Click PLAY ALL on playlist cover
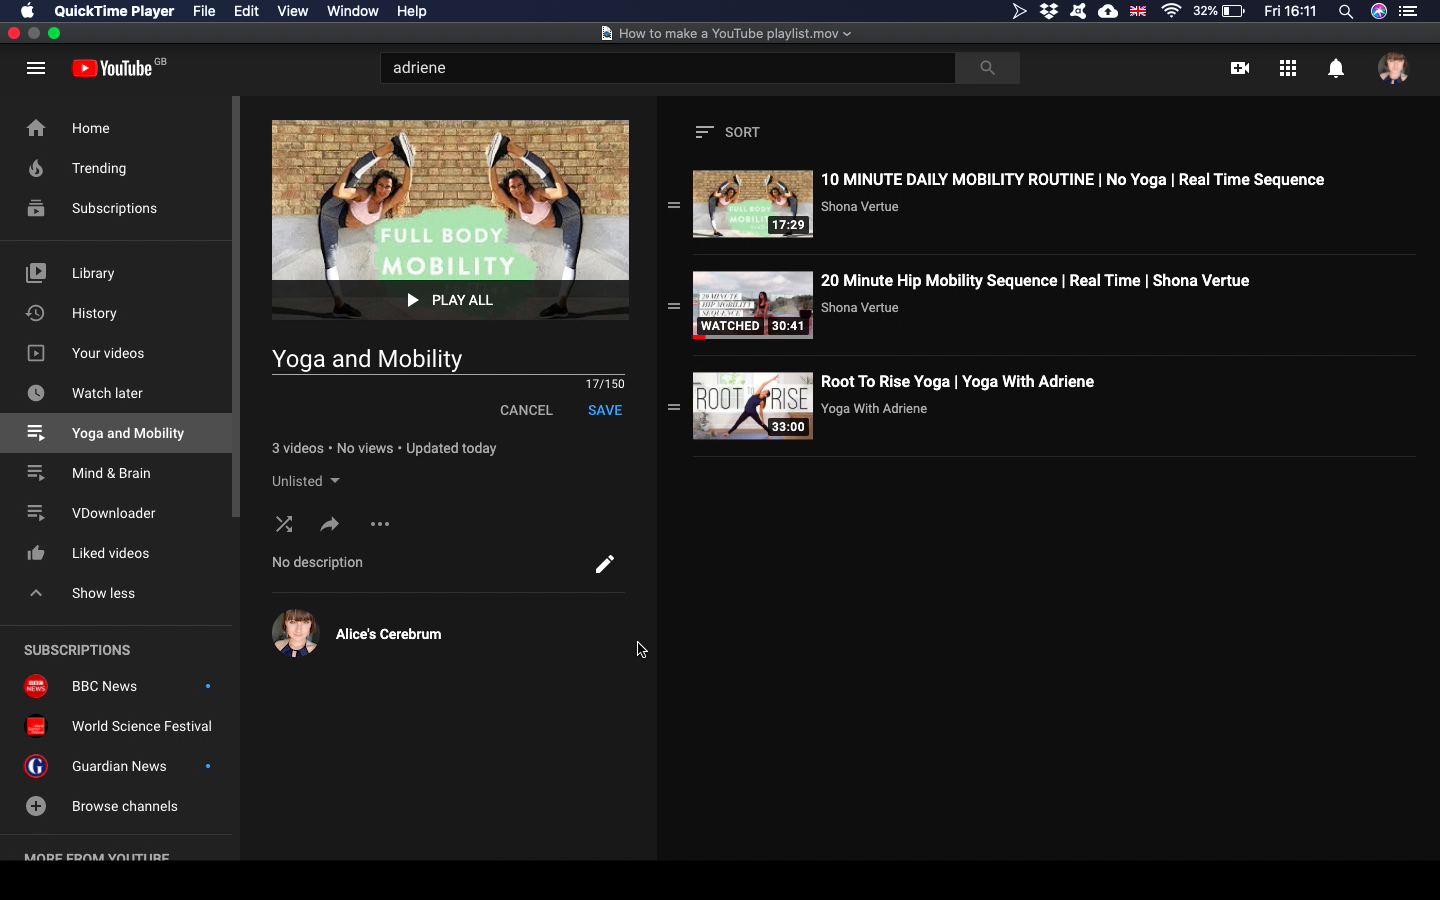 pos(450,300)
